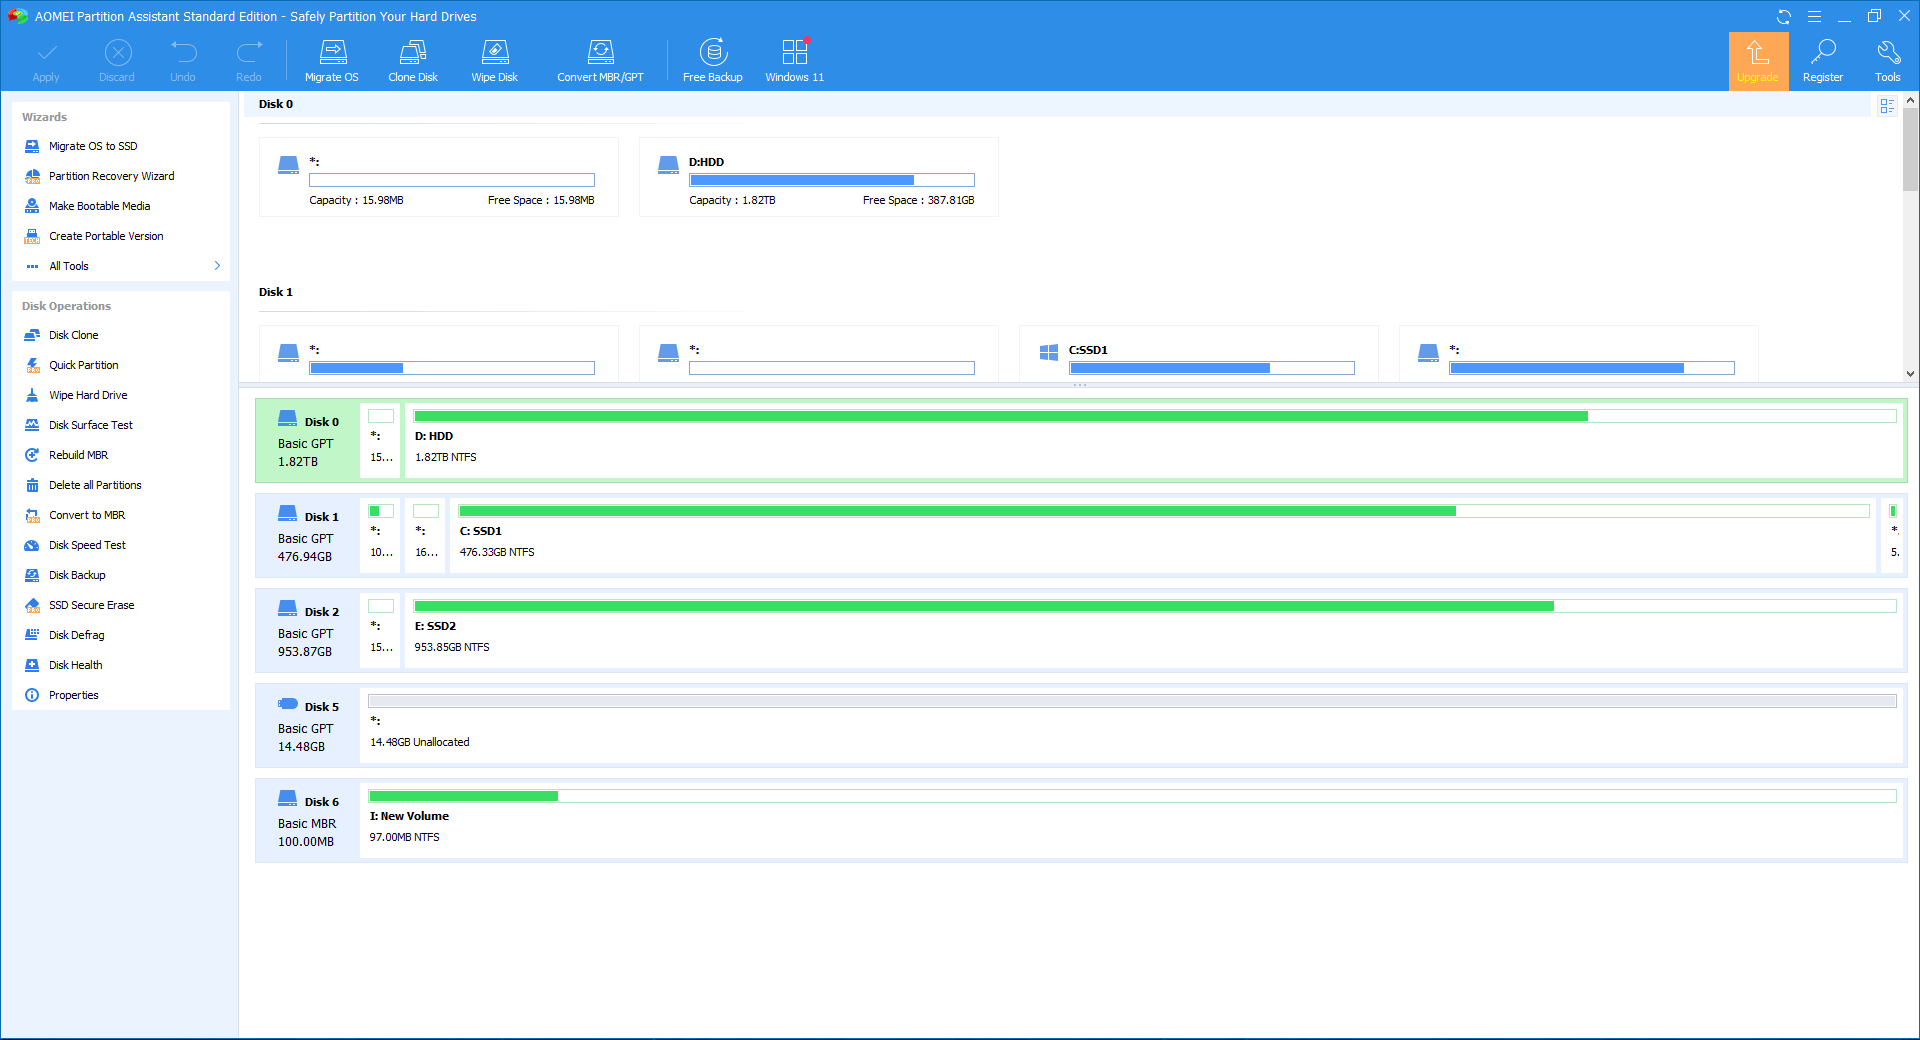1920x1040 pixels.
Task: Click the D:HDD card's blue usage bar
Action: [832, 180]
